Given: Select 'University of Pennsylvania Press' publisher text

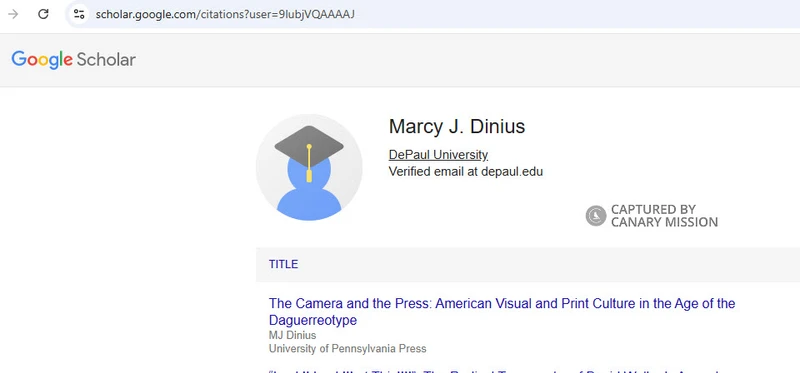Looking at the screenshot, I should click(x=347, y=349).
